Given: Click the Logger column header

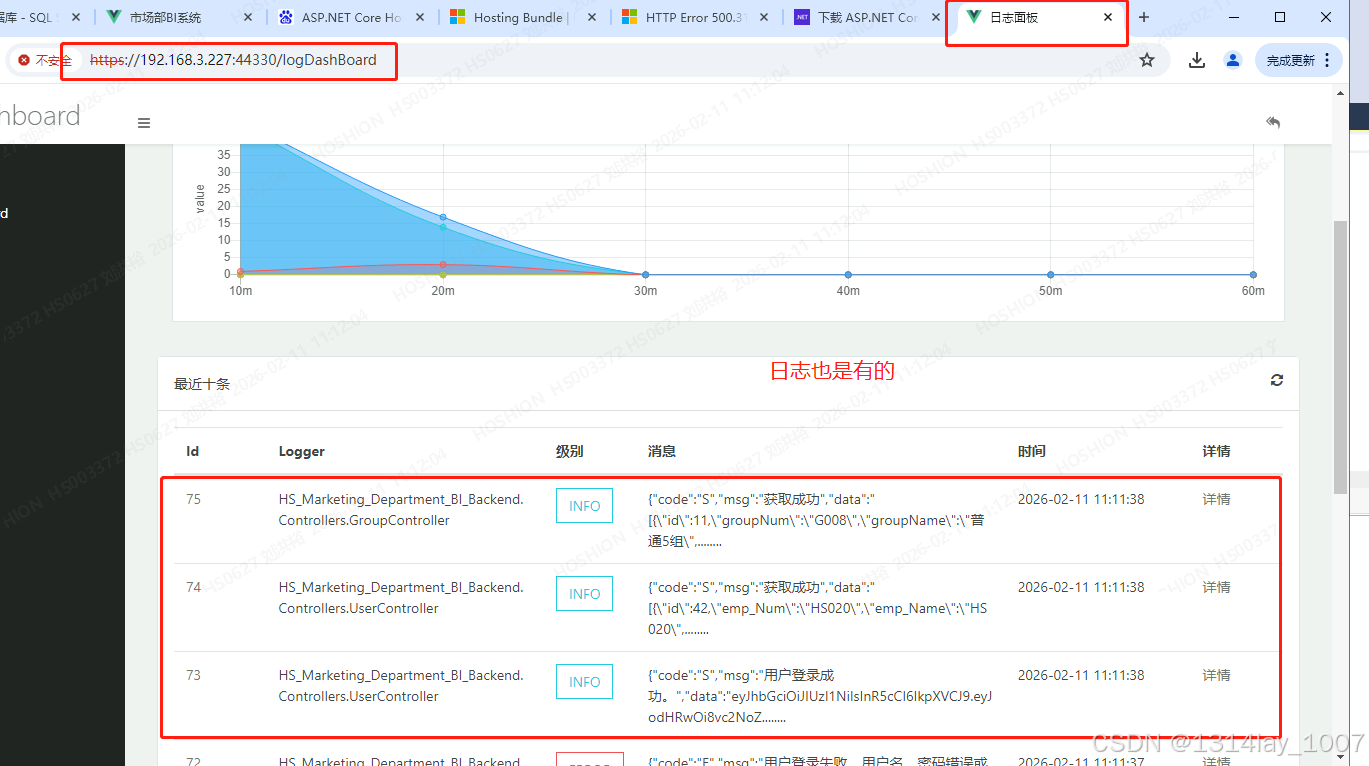Looking at the screenshot, I should point(302,451).
